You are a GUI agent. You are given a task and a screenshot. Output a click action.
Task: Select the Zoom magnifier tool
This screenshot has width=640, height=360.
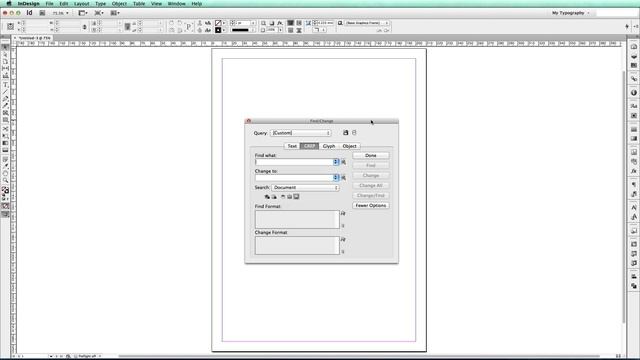(5, 180)
